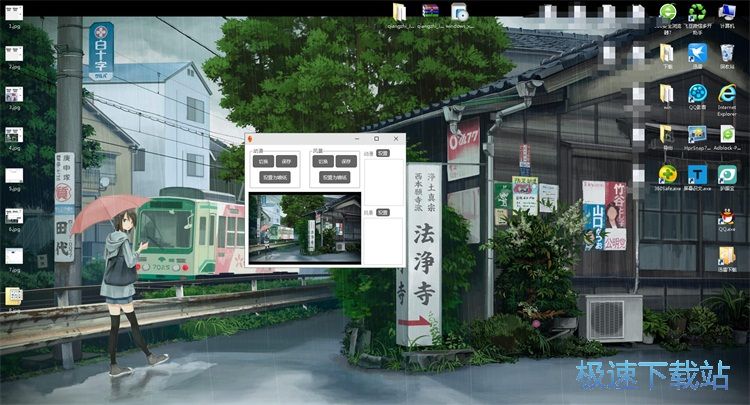750x405 pixels.
Task: Click 保存 in the 风景 group
Action: coord(346,162)
